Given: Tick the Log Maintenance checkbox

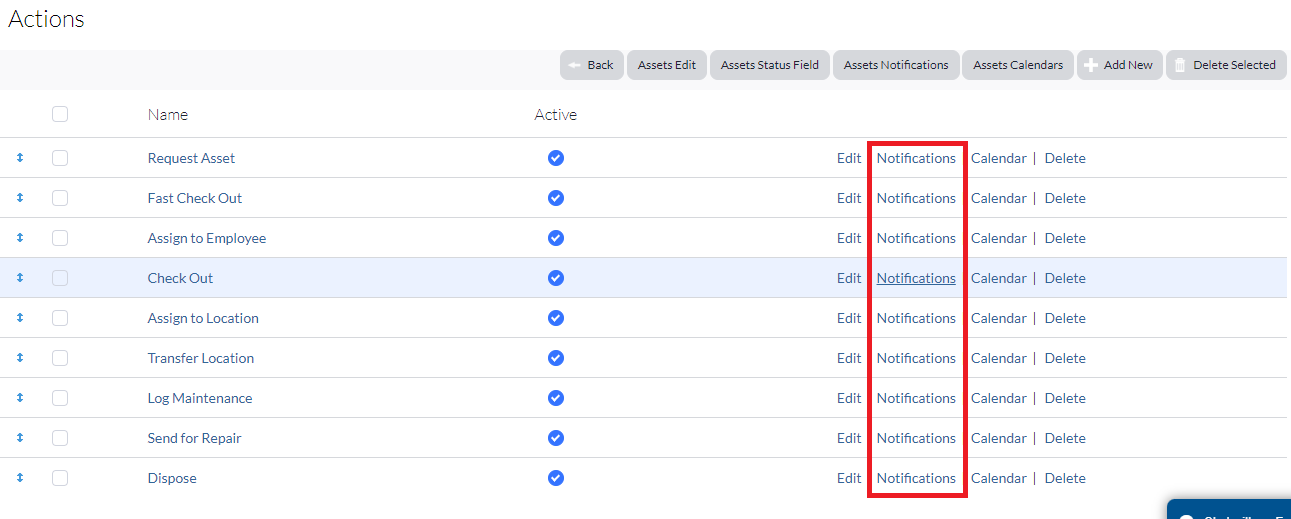Looking at the screenshot, I should tap(60, 398).
